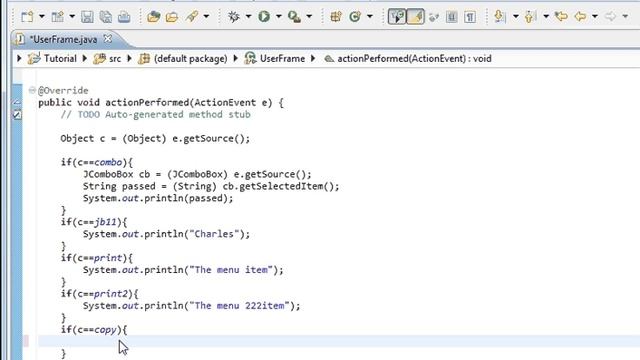Image resolution: width=640 pixels, height=360 pixels.
Task: Click 'System.out.println(passed);' line
Action: [x=158, y=198]
